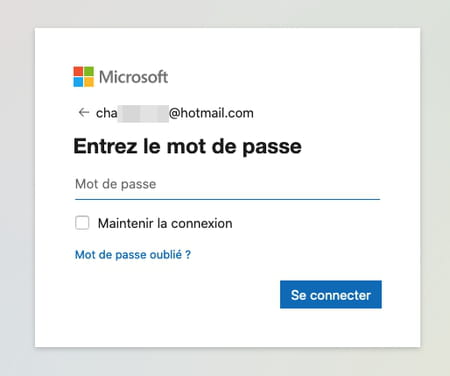450x376 pixels.
Task: Click the blue square of the Microsoft logo
Action: [x=78, y=82]
